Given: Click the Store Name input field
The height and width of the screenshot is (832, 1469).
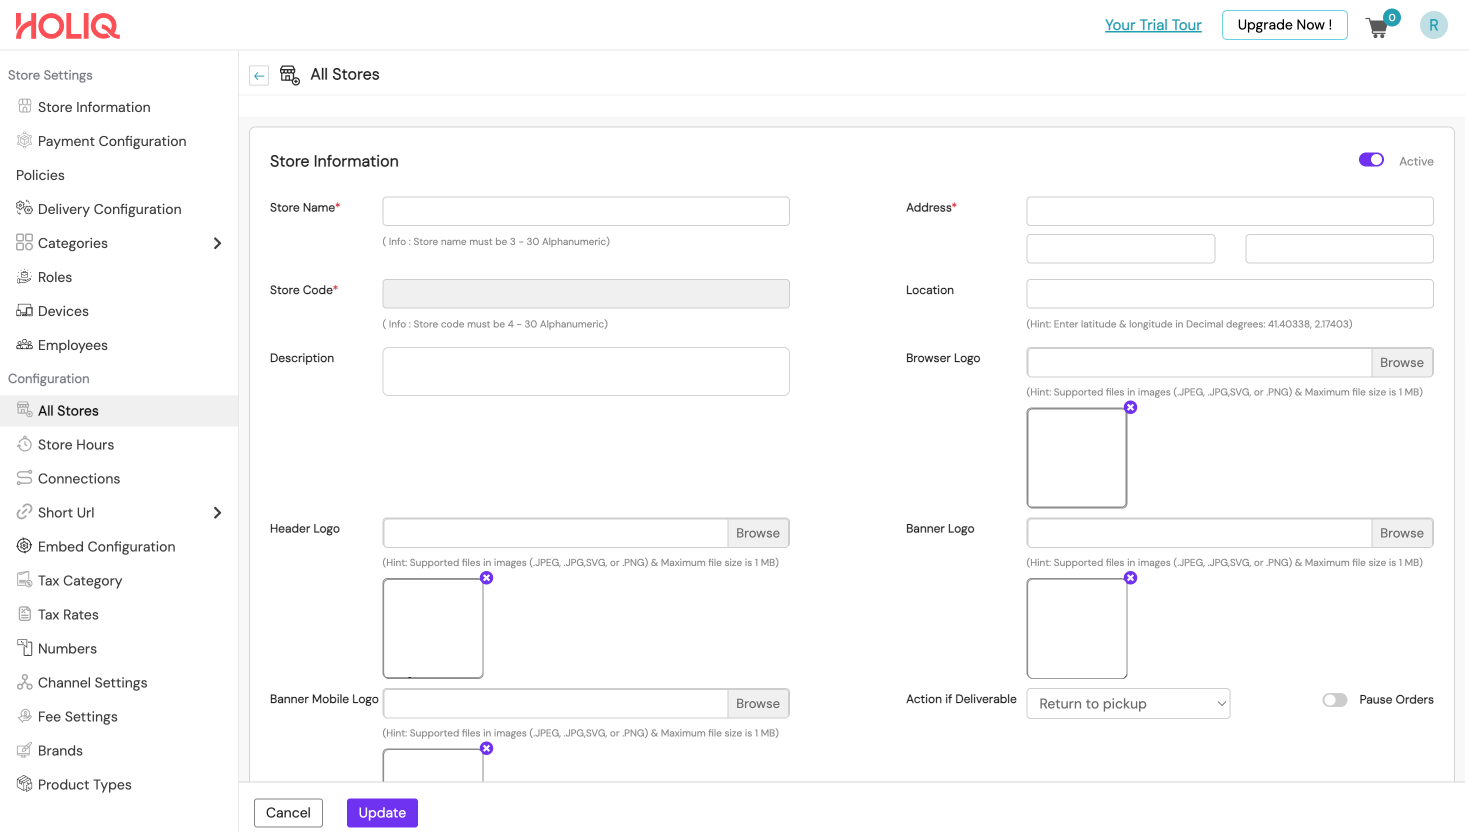Looking at the screenshot, I should pyautogui.click(x=586, y=211).
